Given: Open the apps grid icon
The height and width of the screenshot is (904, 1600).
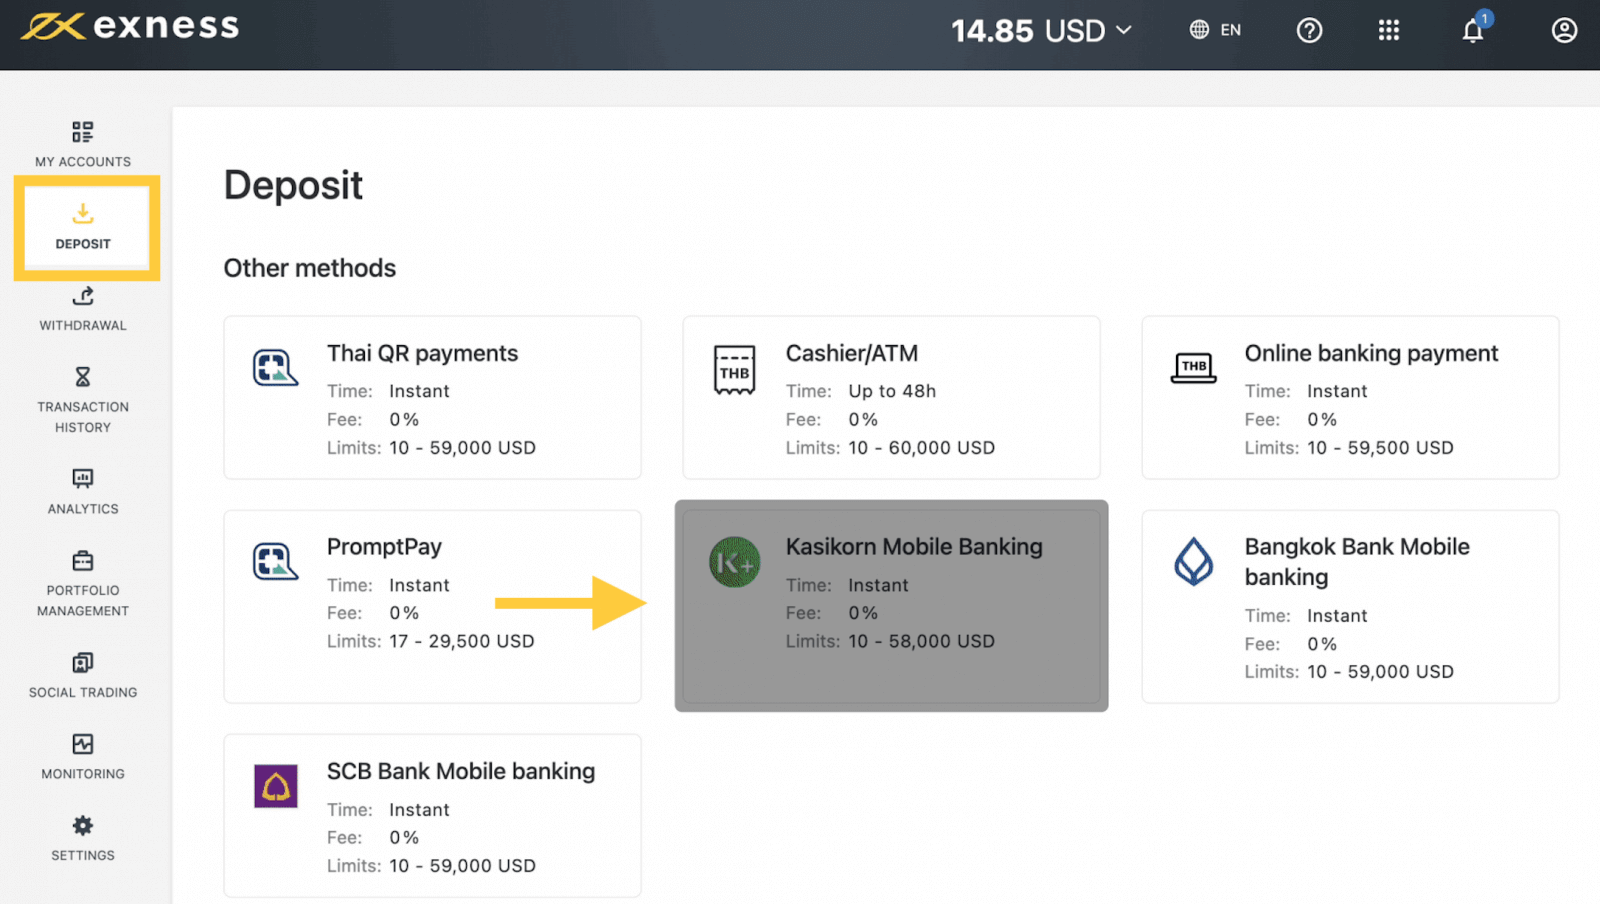Looking at the screenshot, I should coord(1388,30).
